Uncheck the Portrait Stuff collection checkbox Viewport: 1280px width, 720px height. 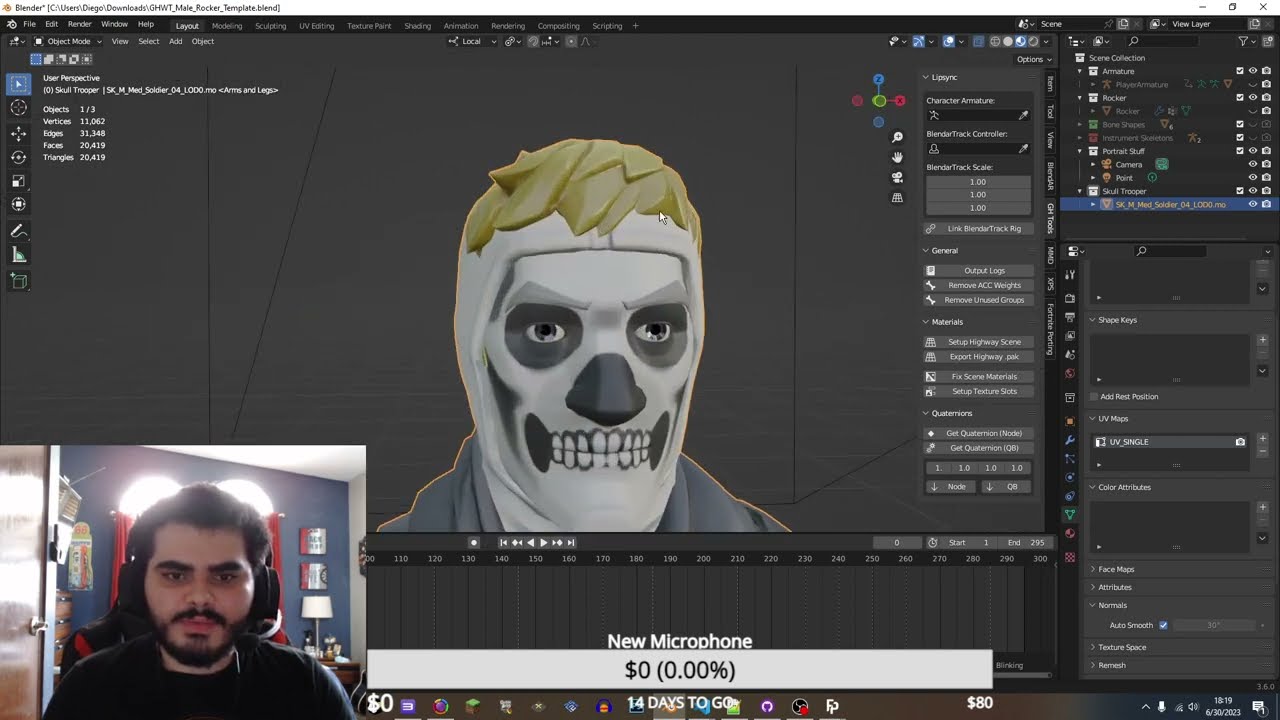(x=1240, y=151)
